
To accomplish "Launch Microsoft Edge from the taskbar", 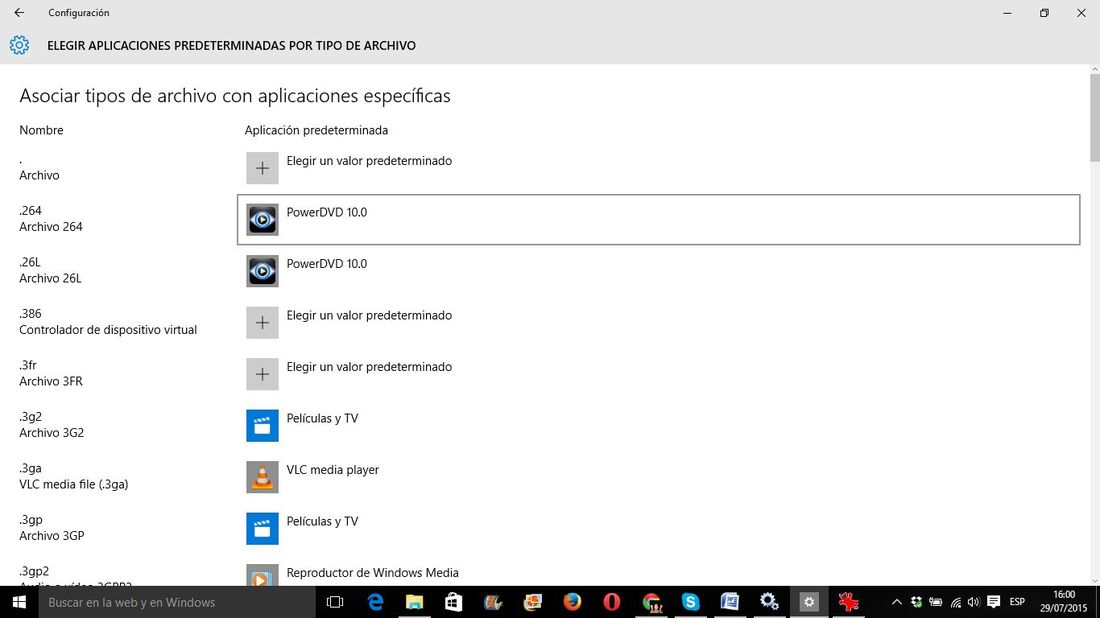I will [x=375, y=602].
